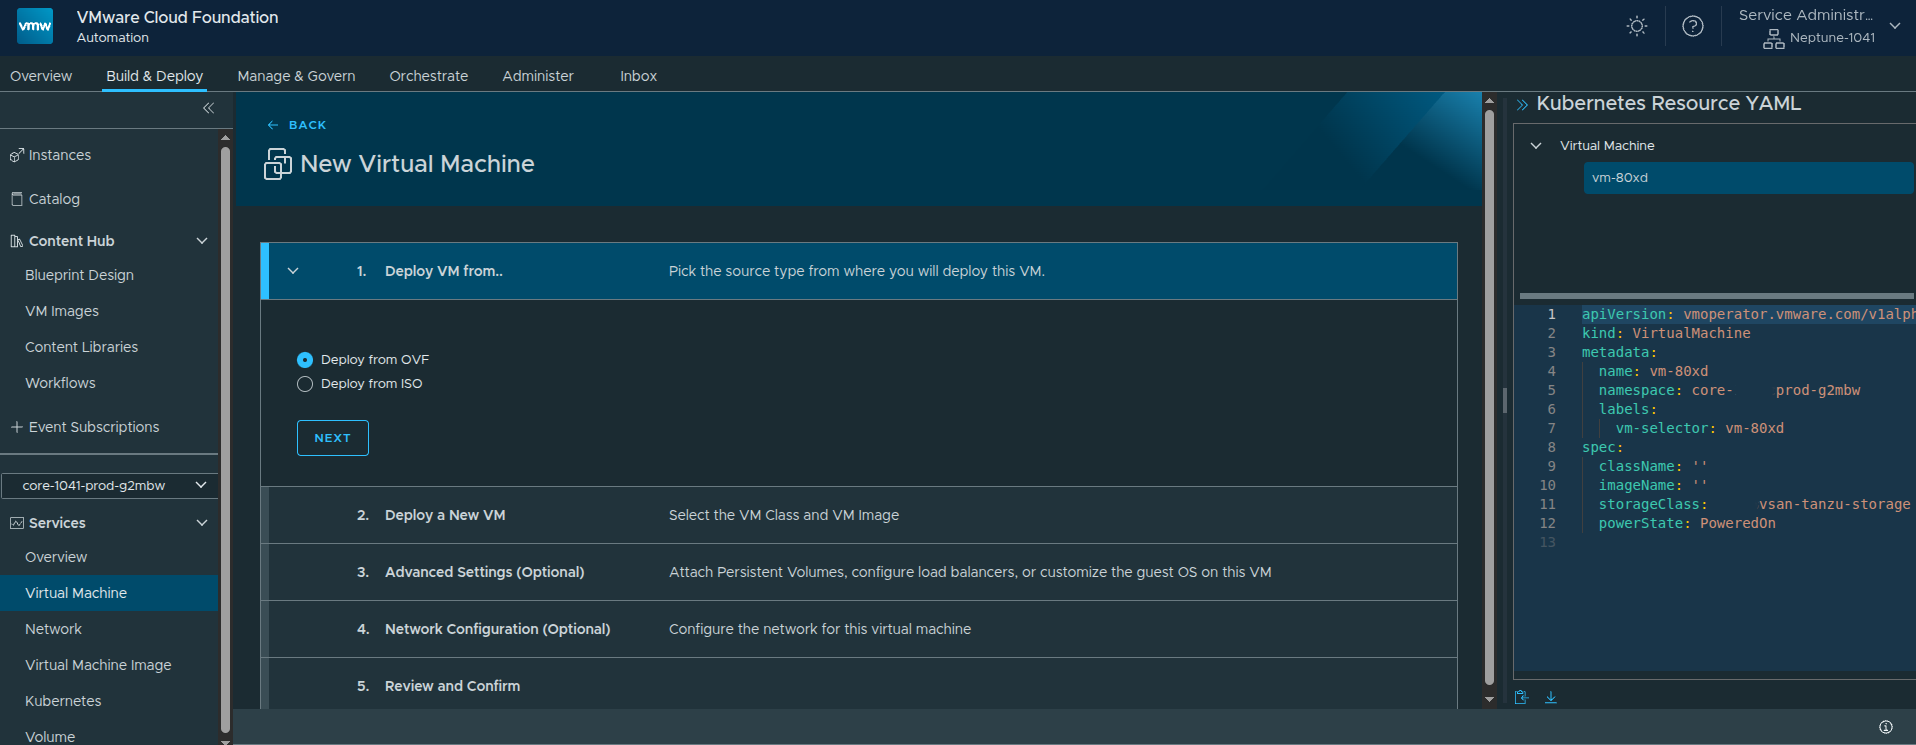Open the user account dropdown arrow
The width and height of the screenshot is (1916, 745).
tap(1895, 26)
